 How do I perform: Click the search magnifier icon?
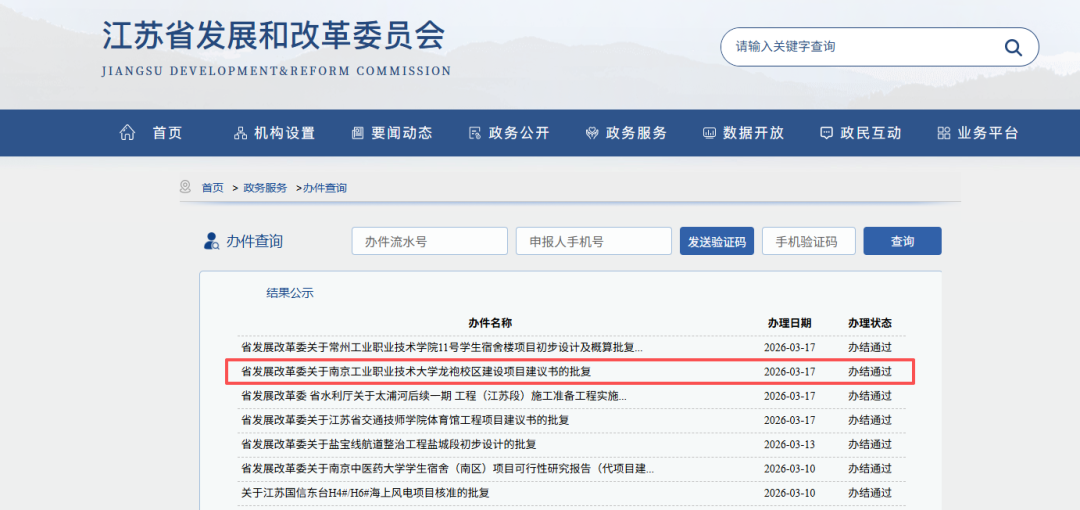(x=1012, y=47)
